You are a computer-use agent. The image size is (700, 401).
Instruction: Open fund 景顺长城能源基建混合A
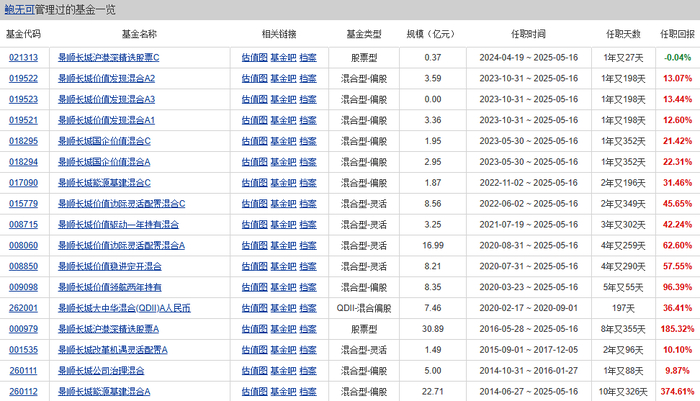coord(104,392)
